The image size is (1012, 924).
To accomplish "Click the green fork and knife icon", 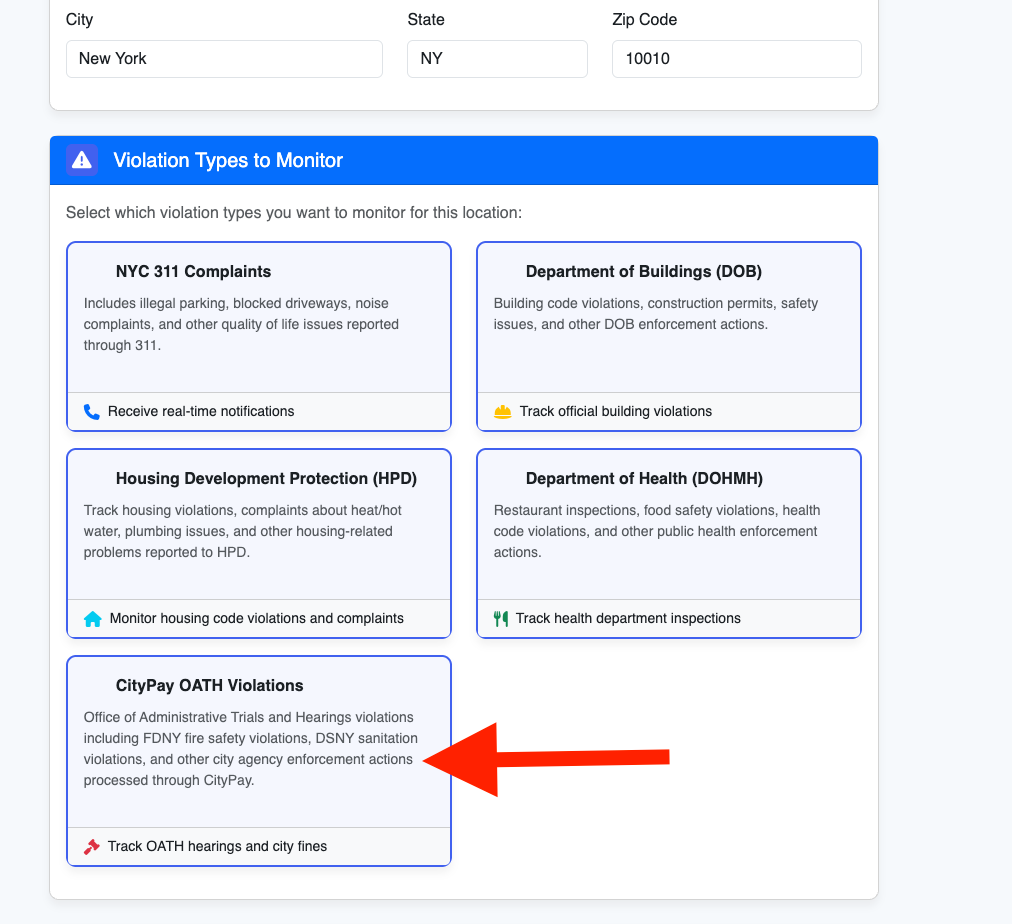I will click(x=501, y=618).
